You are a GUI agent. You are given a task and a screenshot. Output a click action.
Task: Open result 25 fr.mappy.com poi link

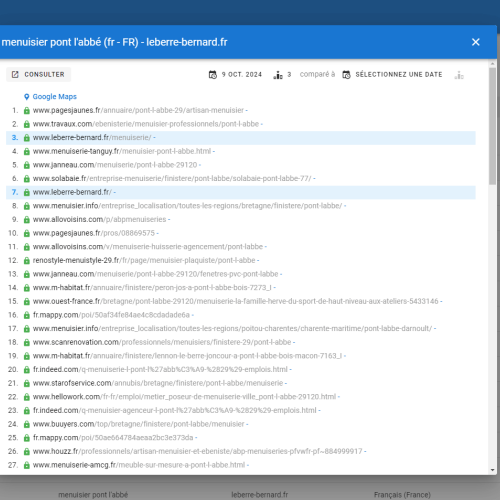(113, 438)
